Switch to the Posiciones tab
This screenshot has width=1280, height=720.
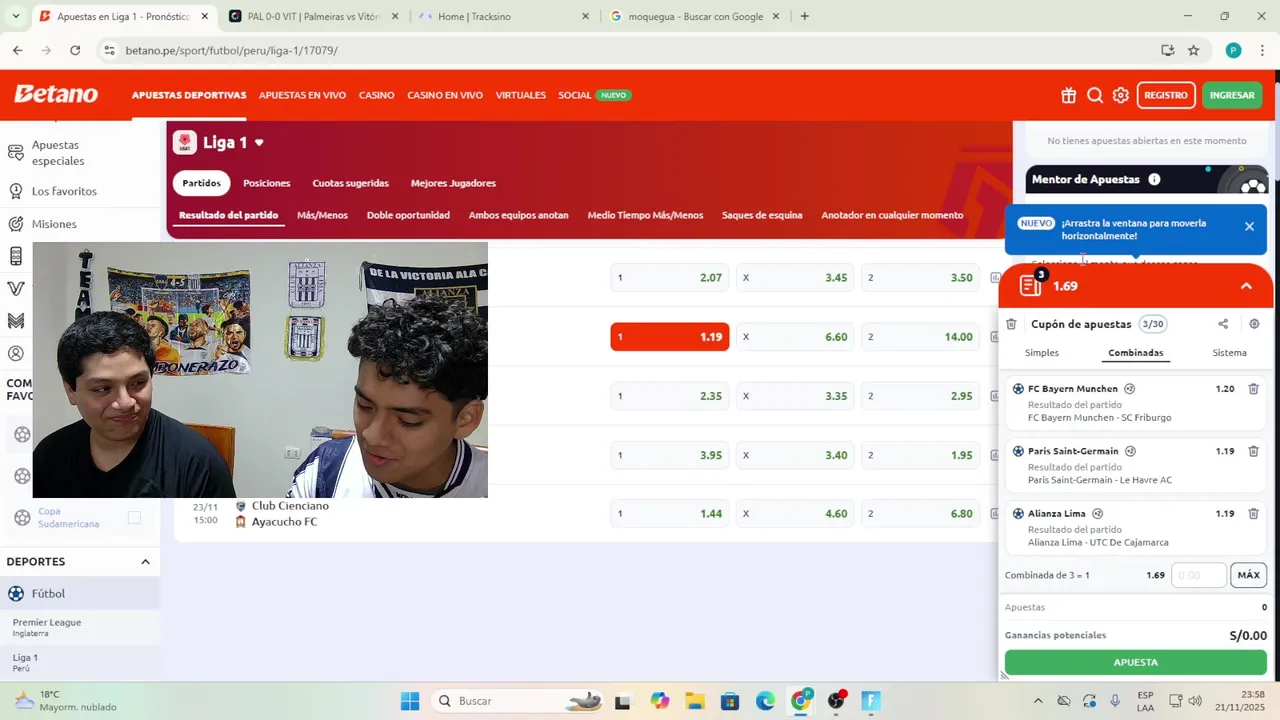tap(266, 183)
